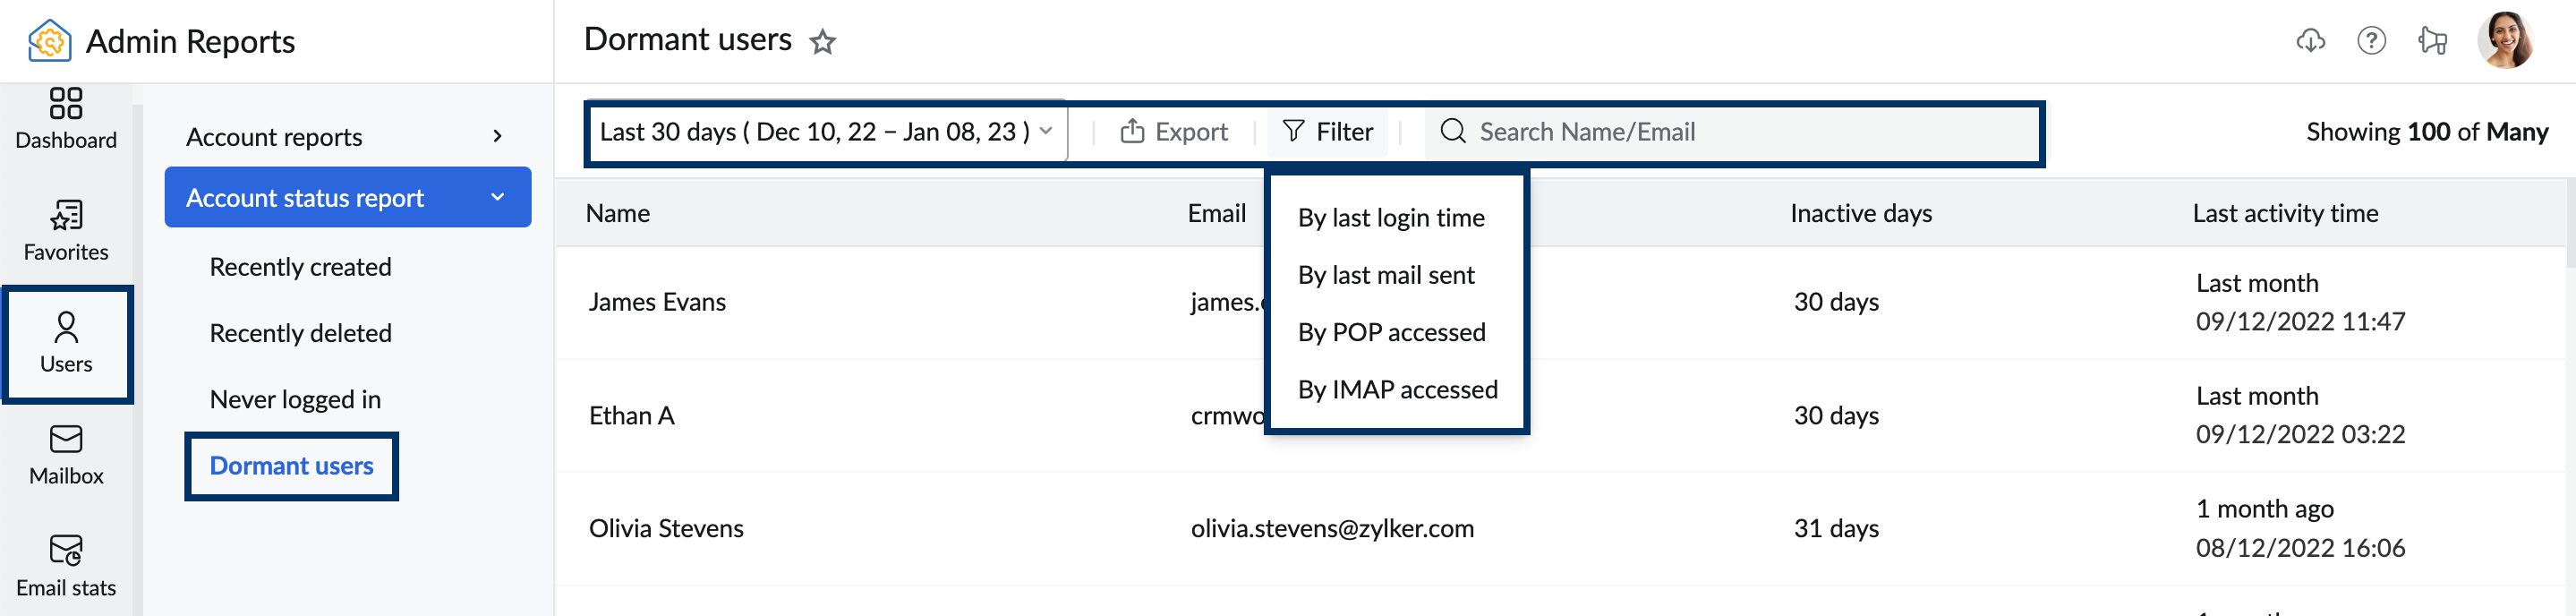Click the Export share icon
The width and height of the screenshot is (2576, 616).
(1132, 131)
